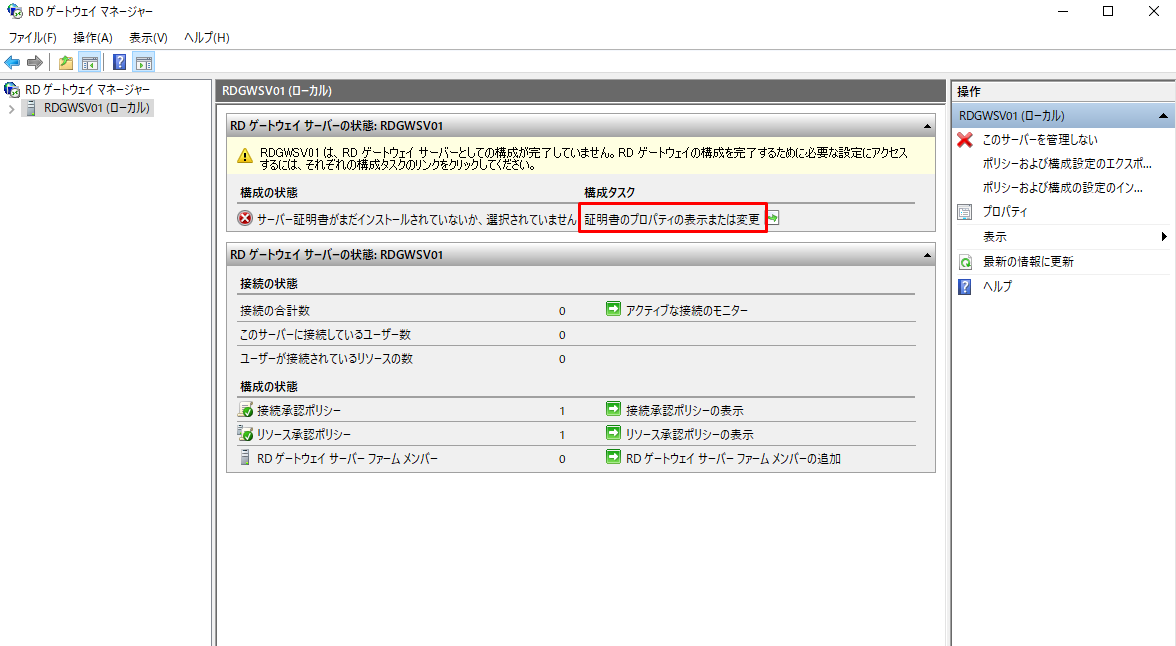
Task: Collapse the first RD ゲートウェイ サーバーの状態 section
Action: (x=927, y=126)
